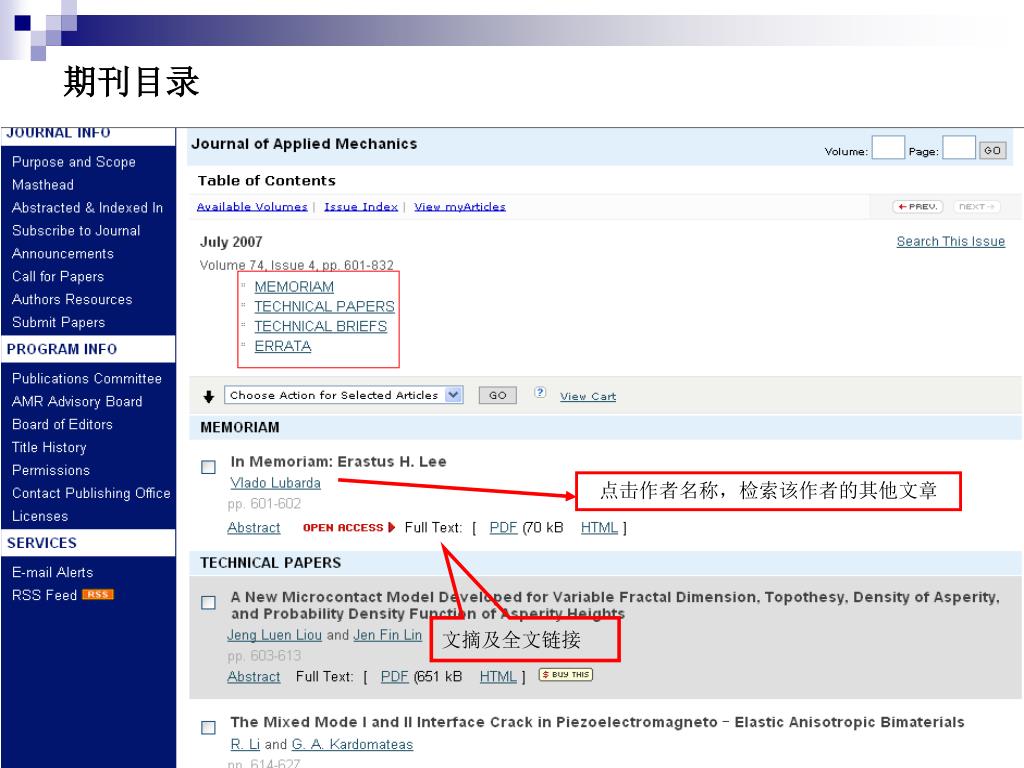
Task: Click author Vlado Lubarda link
Action: point(275,483)
